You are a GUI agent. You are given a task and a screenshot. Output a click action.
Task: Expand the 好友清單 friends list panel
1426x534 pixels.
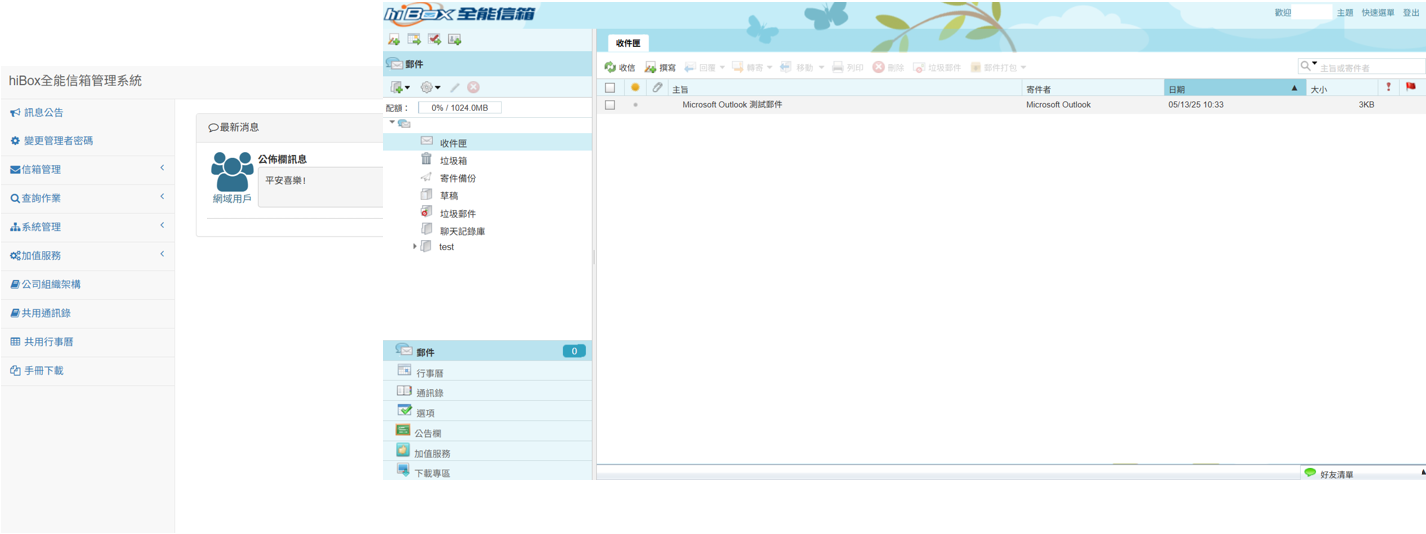click(x=1363, y=473)
